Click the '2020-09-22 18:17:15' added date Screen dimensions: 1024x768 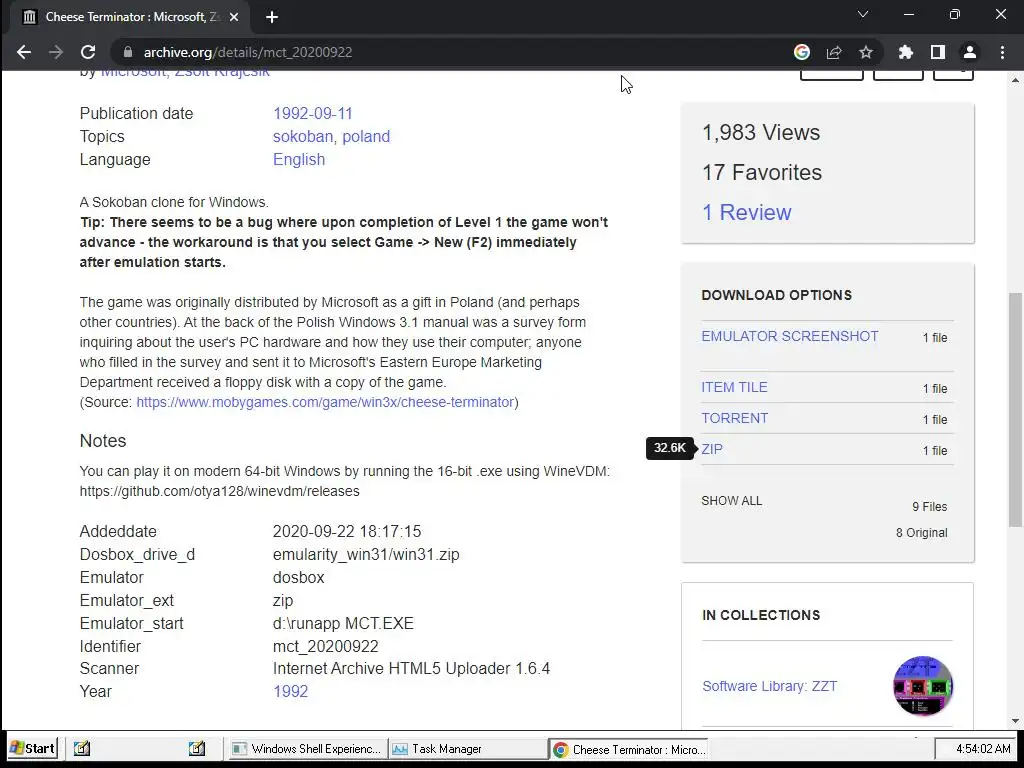[x=347, y=532]
